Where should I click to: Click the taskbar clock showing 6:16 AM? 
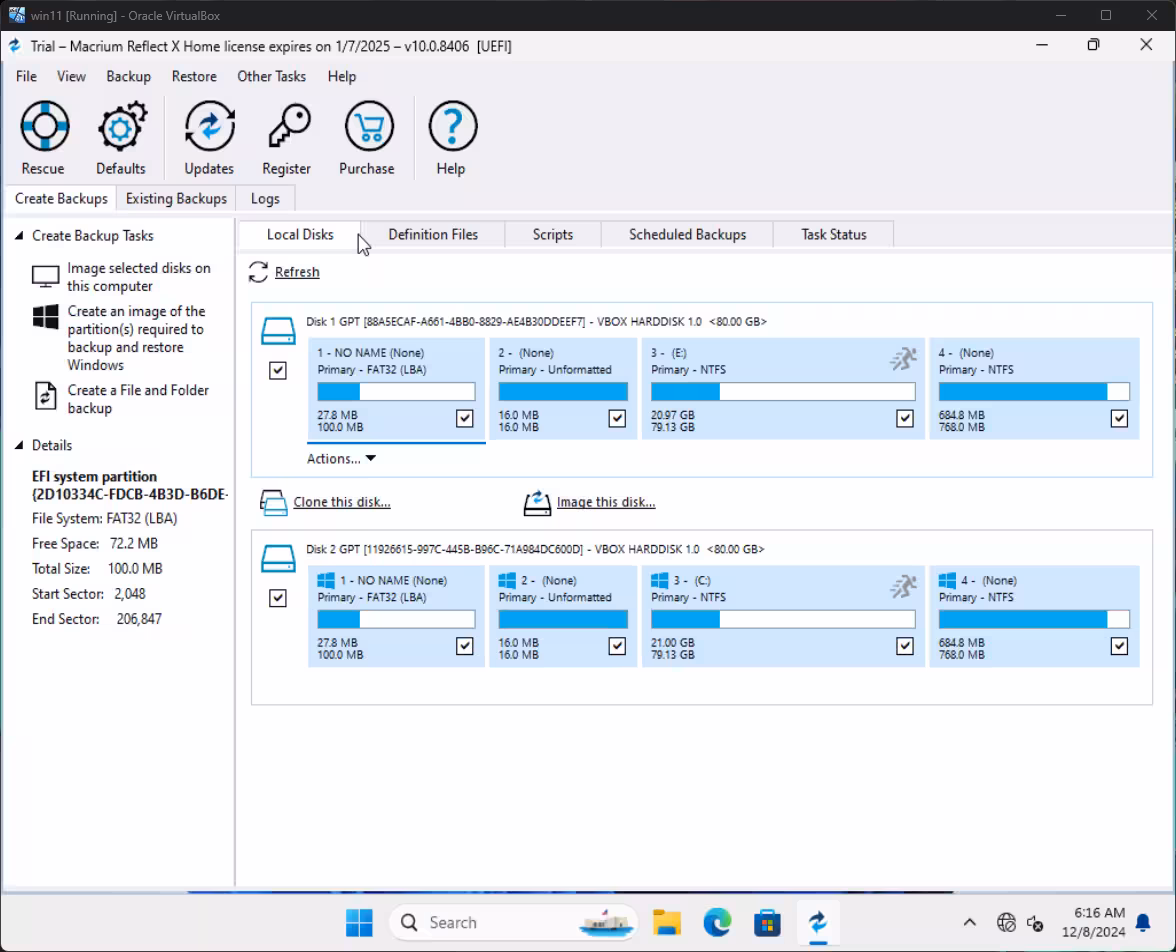click(x=1094, y=923)
